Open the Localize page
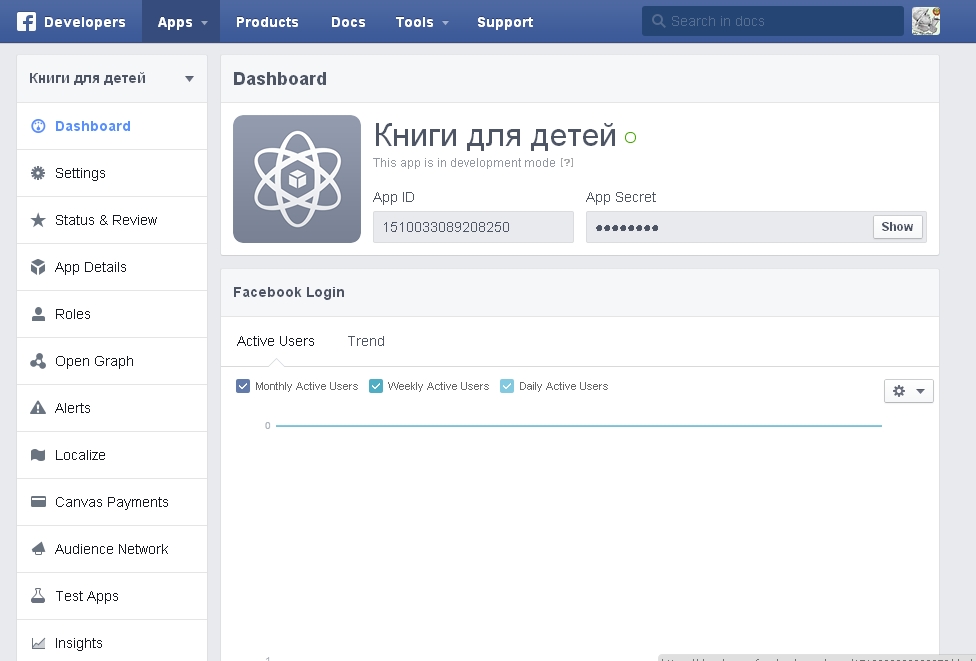The height and width of the screenshot is (661, 976). pyautogui.click(x=112, y=455)
